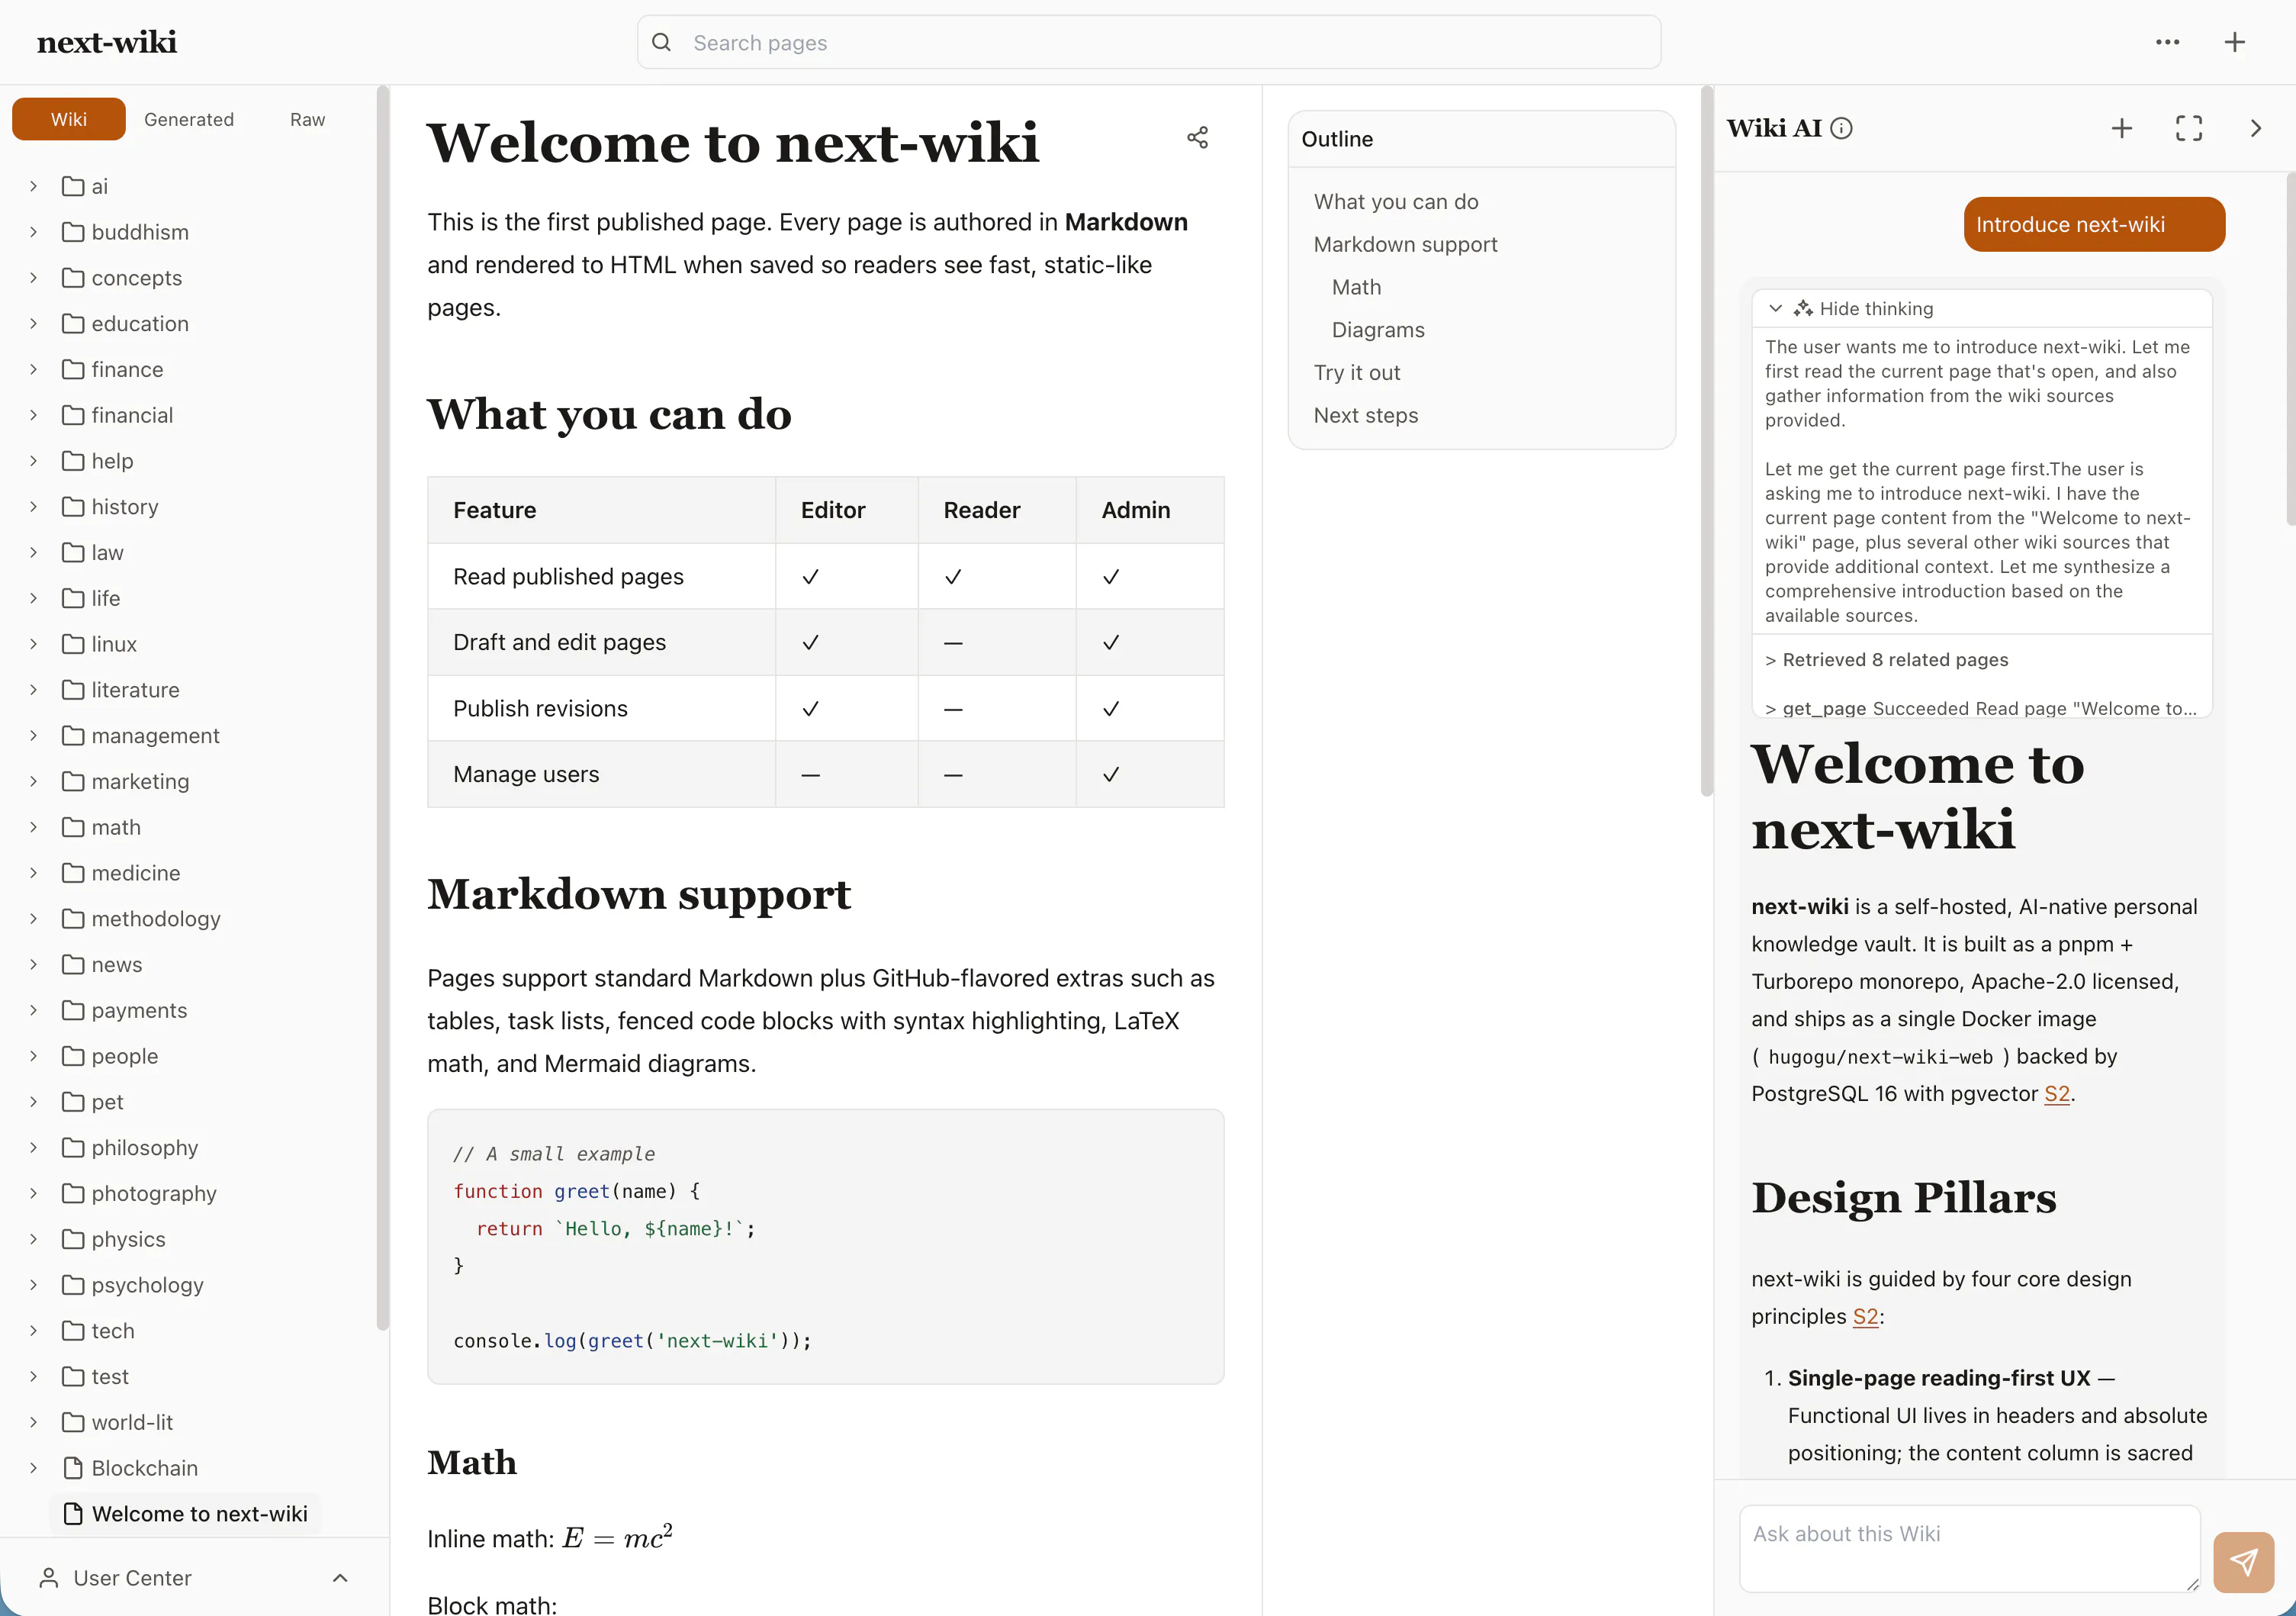Click the folder icon for finance

73,369
